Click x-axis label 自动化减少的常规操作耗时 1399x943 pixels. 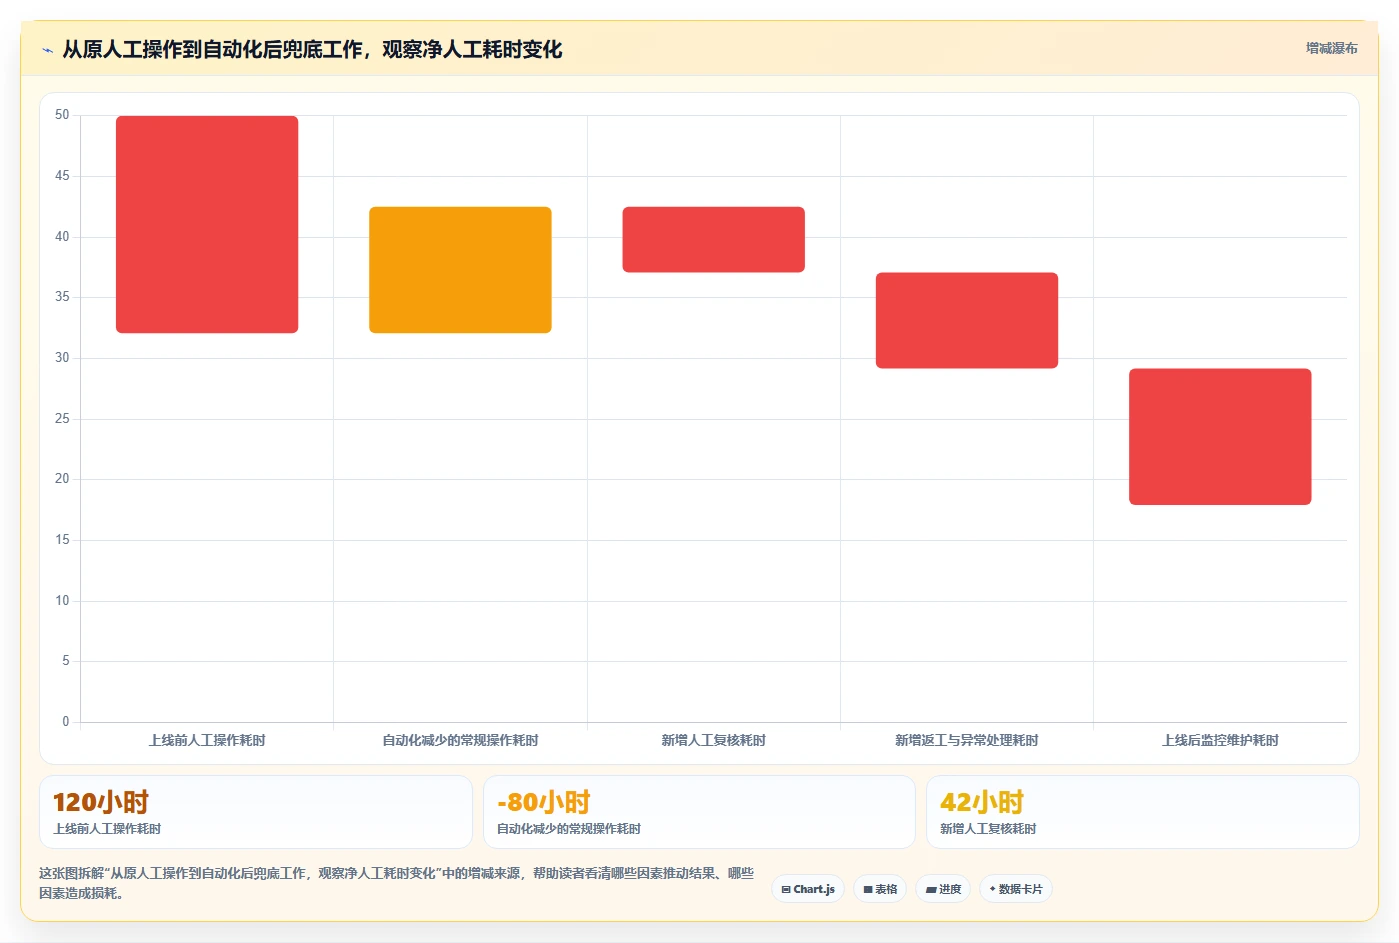tap(460, 740)
